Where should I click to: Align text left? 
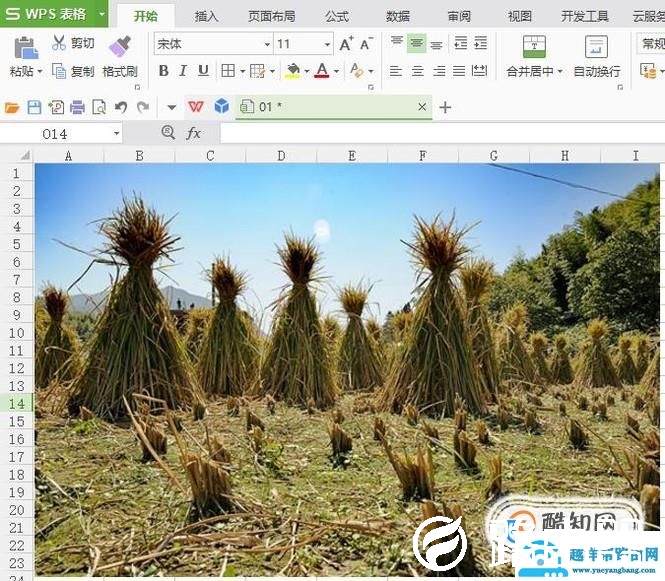[x=396, y=71]
